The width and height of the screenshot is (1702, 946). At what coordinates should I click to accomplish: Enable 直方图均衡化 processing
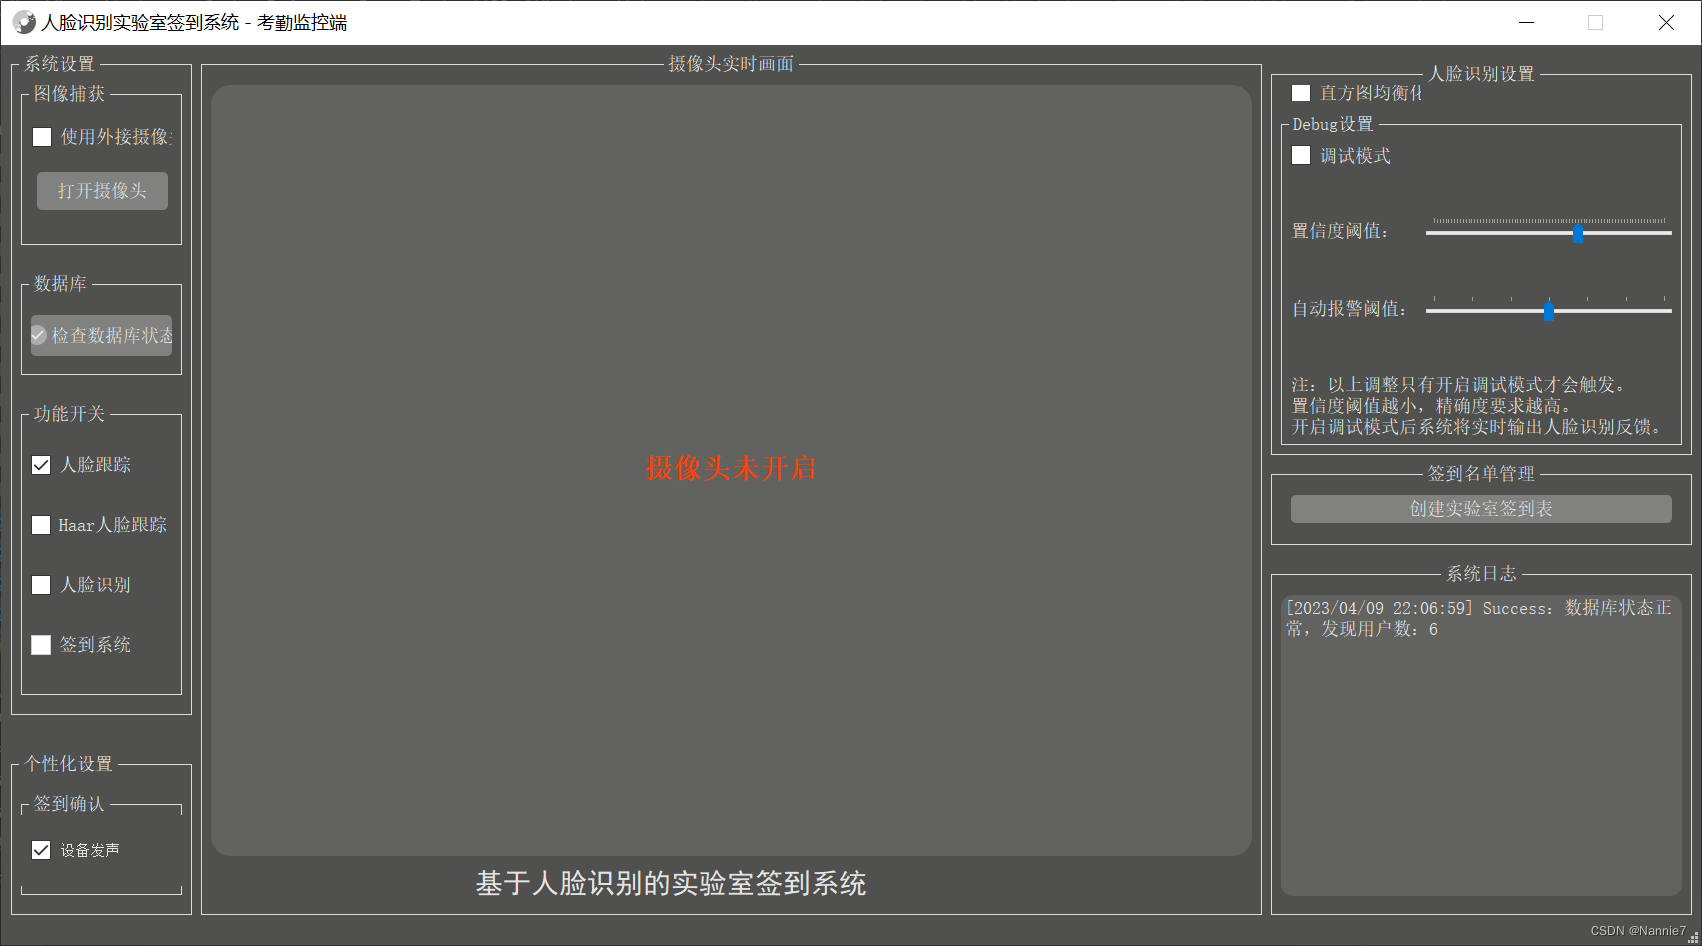[x=1300, y=92]
